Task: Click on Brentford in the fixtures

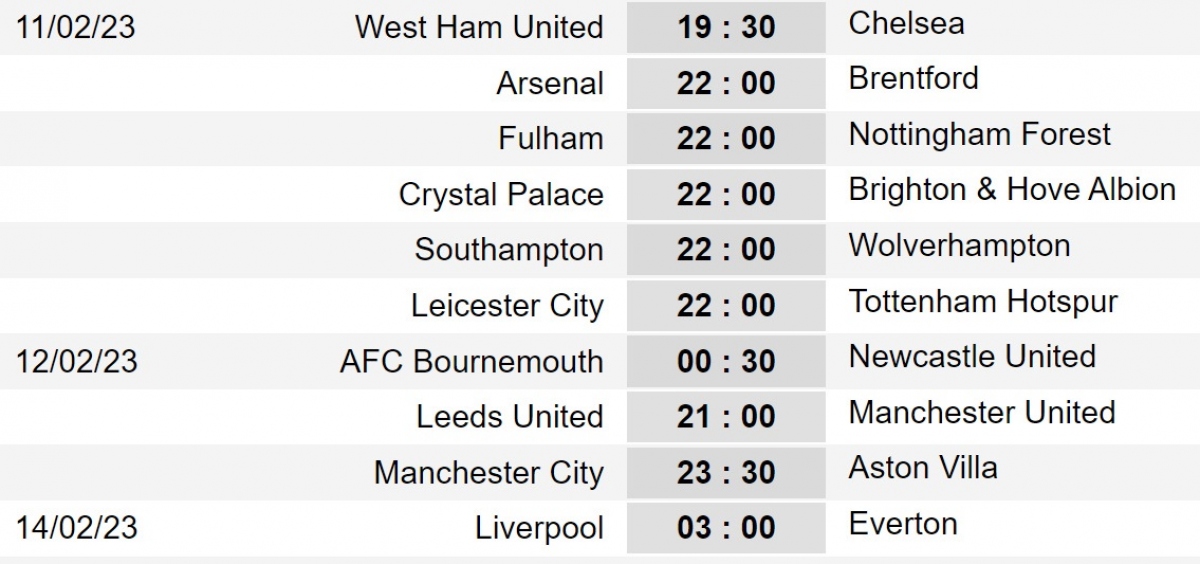Action: [913, 78]
